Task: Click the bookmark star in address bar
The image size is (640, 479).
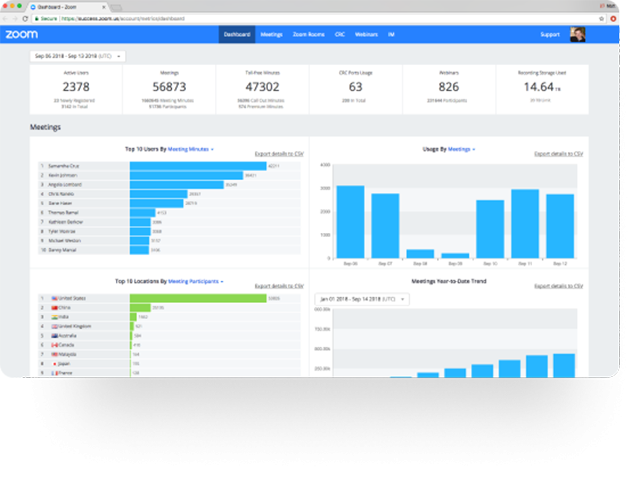Action: (601, 19)
